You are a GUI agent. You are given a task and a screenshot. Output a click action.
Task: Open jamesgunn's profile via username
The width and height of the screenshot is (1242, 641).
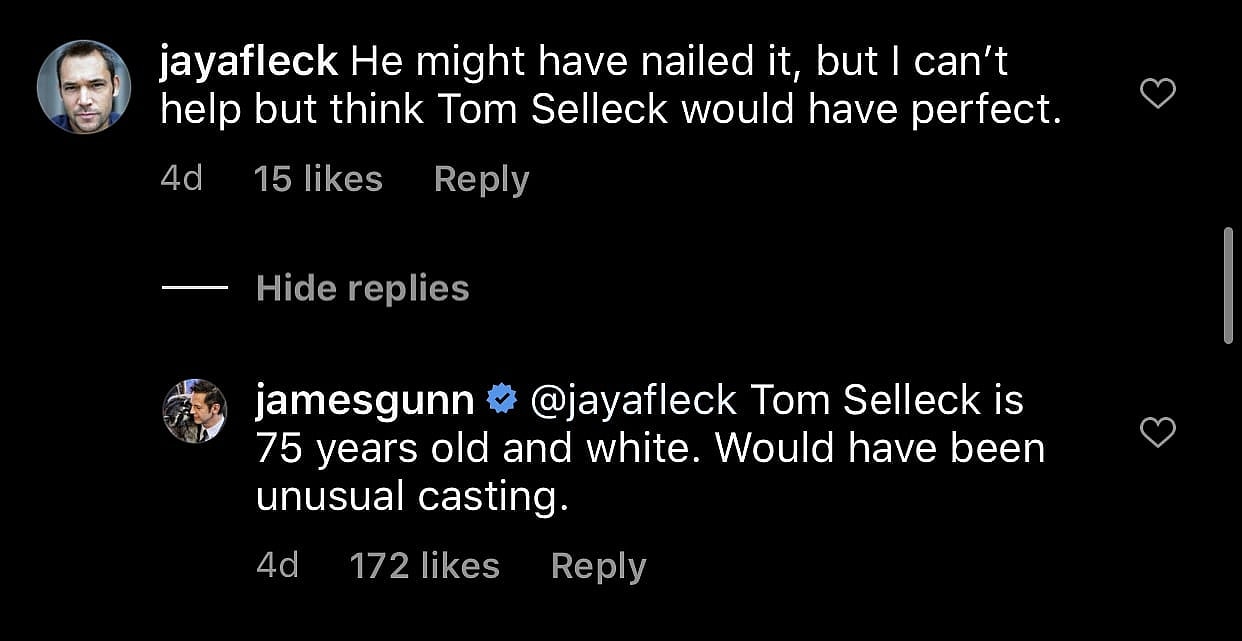[x=363, y=399]
